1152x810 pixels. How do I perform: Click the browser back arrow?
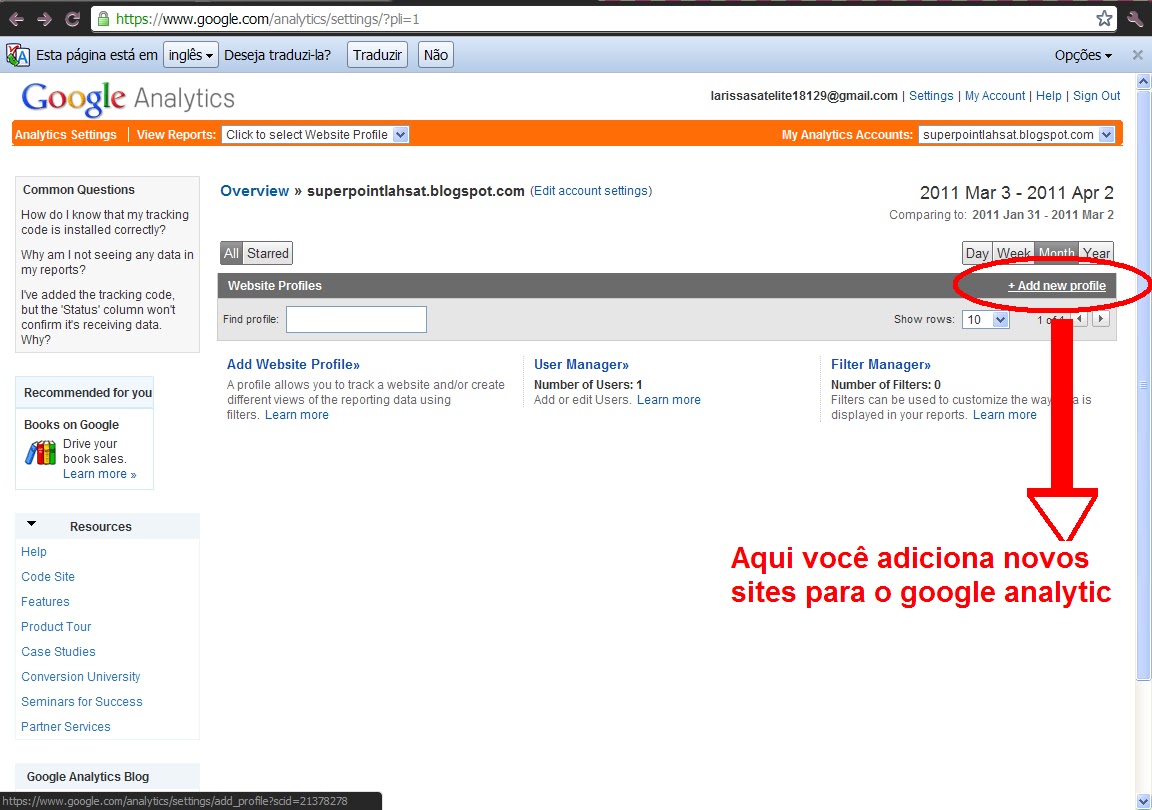[x=17, y=19]
